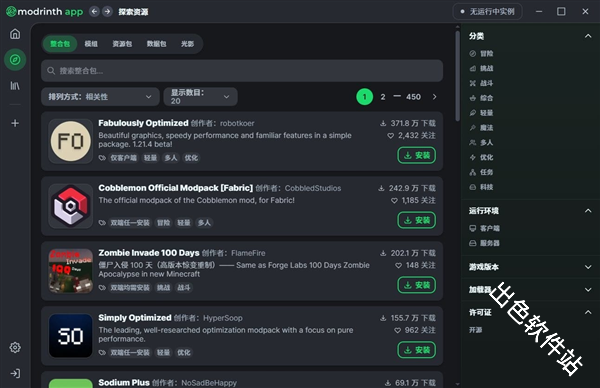Open Cobblemon Official Modpack [Fabric] title
This screenshot has width=600, height=388.
176,188
